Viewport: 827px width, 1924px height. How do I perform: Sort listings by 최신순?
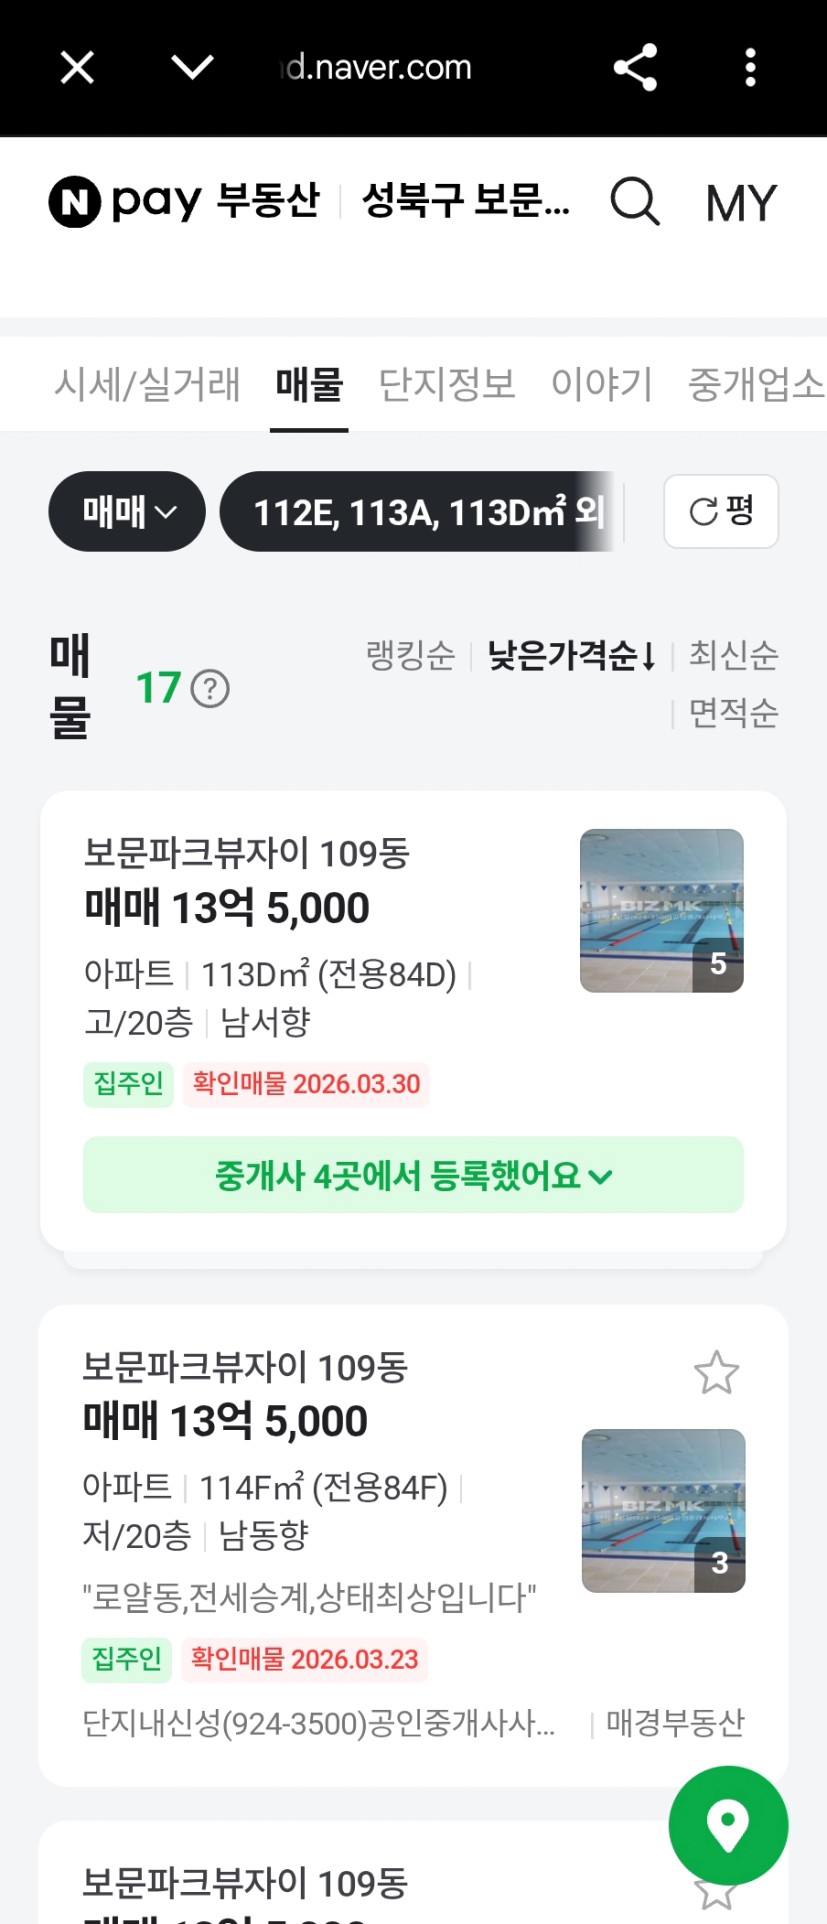pyautogui.click(x=733, y=655)
